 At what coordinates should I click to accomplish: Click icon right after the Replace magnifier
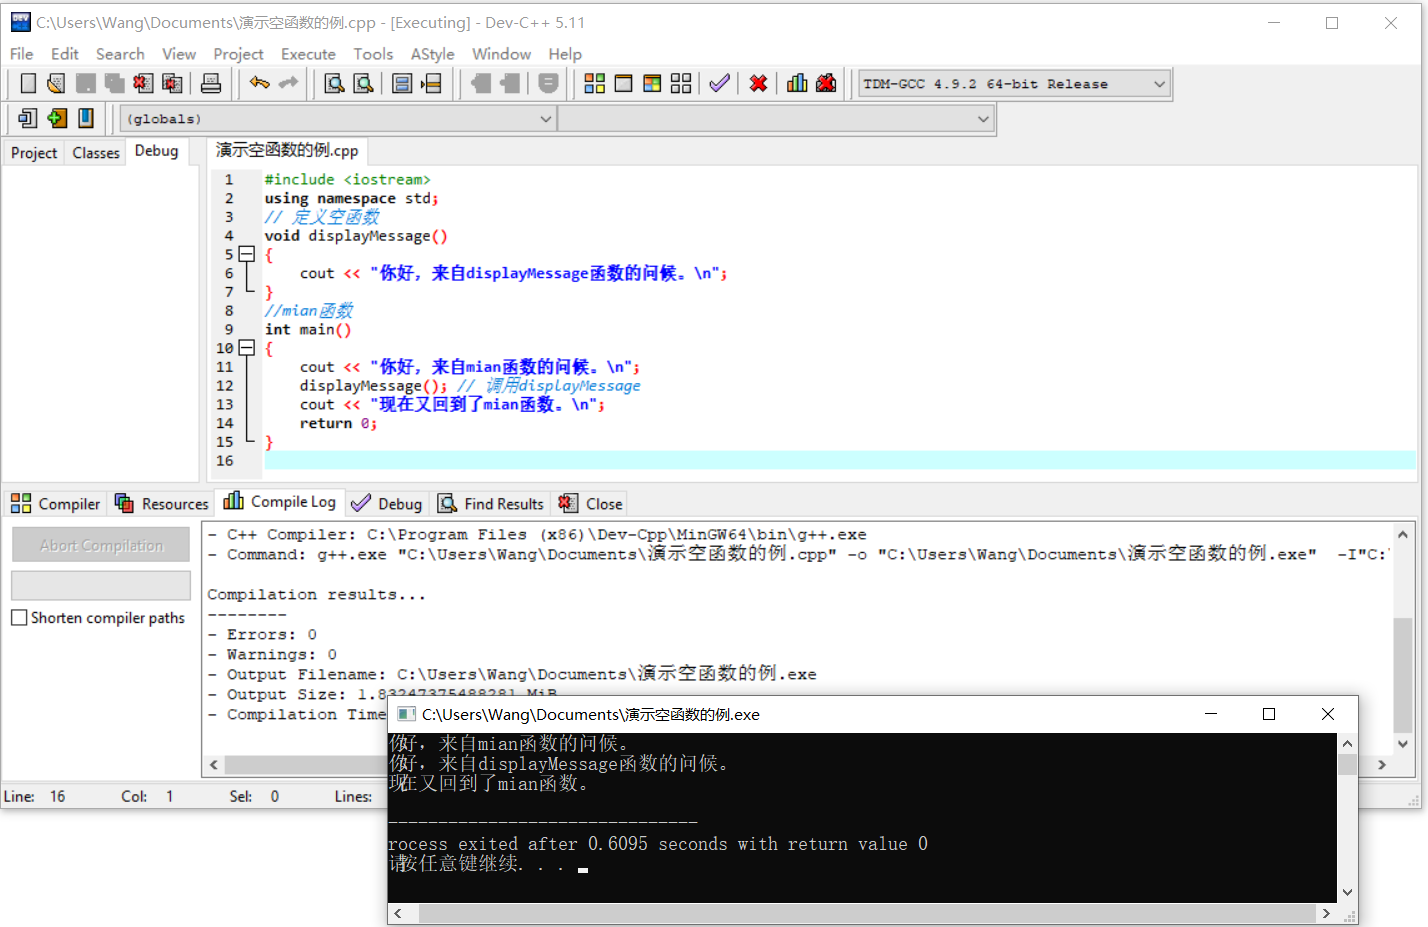tap(402, 84)
